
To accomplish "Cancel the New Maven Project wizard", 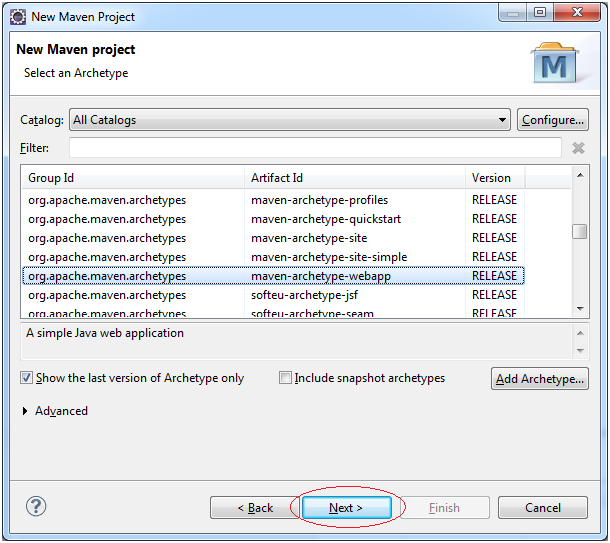I will [543, 507].
